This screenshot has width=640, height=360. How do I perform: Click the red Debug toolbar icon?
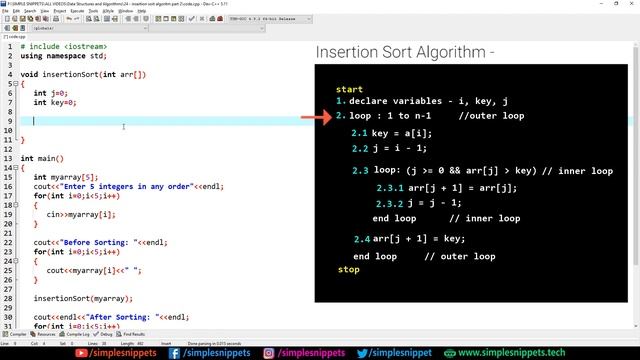click(220, 19)
